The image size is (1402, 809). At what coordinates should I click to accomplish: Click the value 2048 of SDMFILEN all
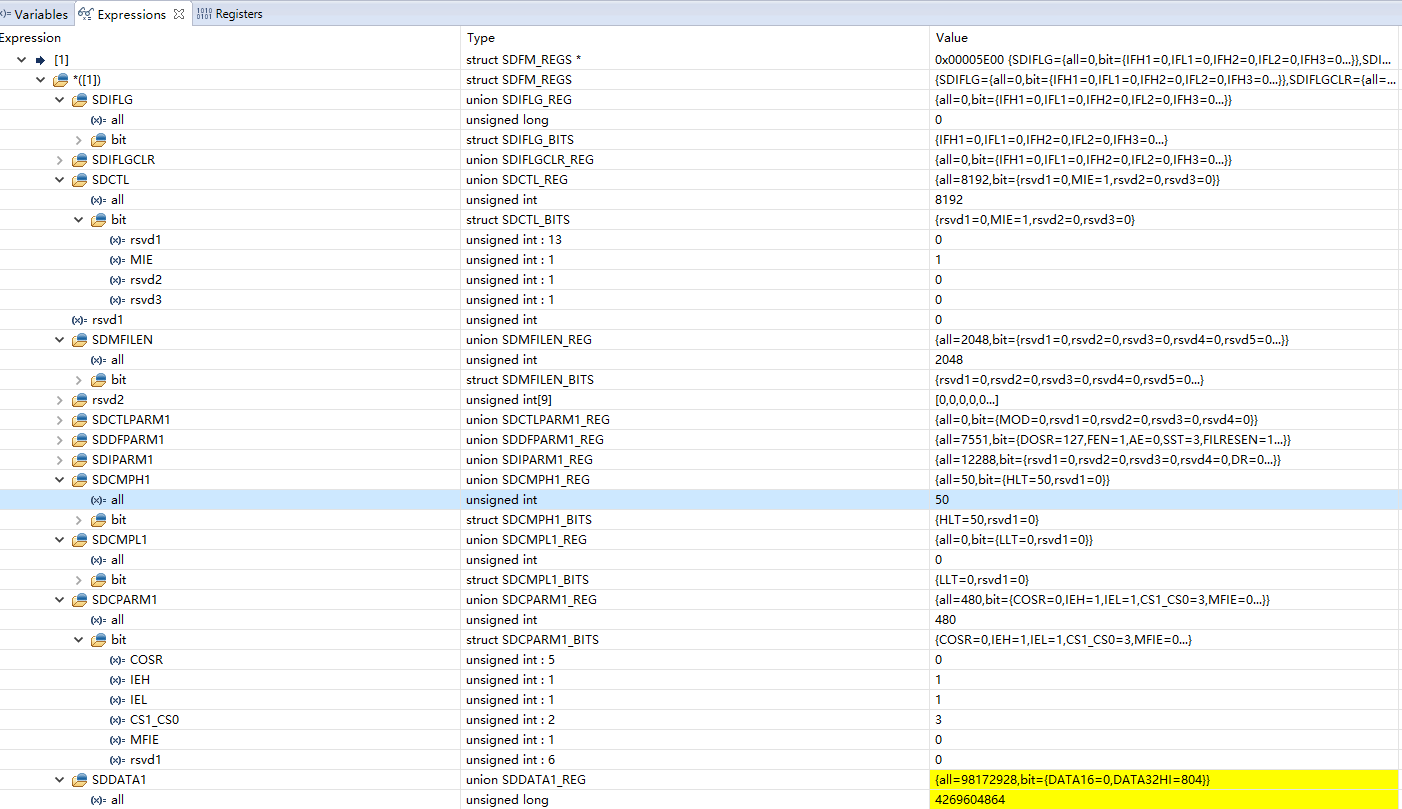[x=951, y=360]
